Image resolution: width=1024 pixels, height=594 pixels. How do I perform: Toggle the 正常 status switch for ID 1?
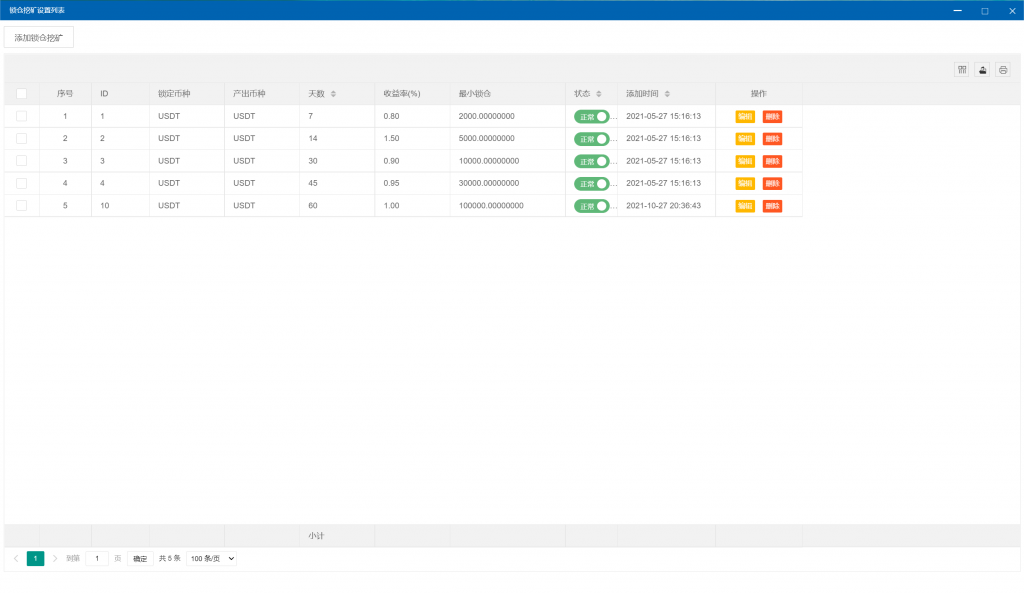click(591, 117)
